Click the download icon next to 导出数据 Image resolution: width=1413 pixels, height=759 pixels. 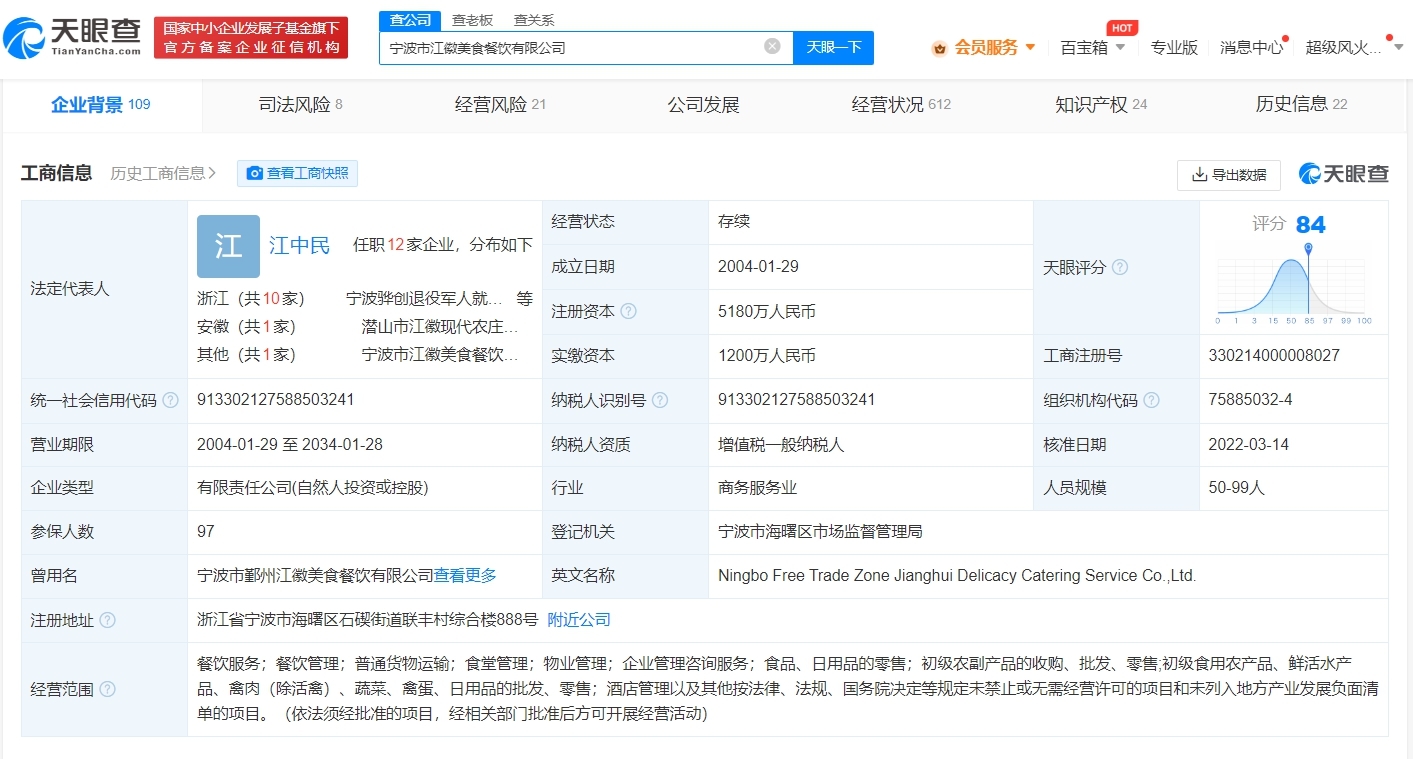pos(1197,175)
